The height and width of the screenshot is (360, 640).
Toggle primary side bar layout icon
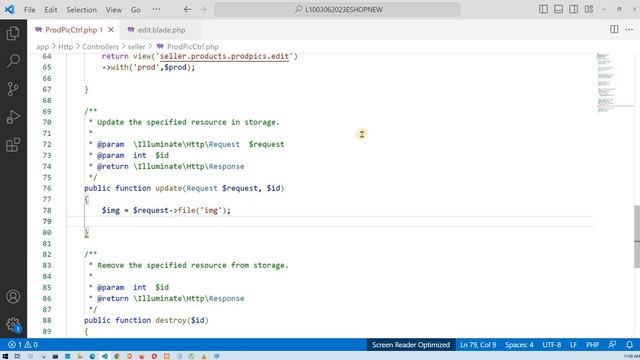click(543, 9)
